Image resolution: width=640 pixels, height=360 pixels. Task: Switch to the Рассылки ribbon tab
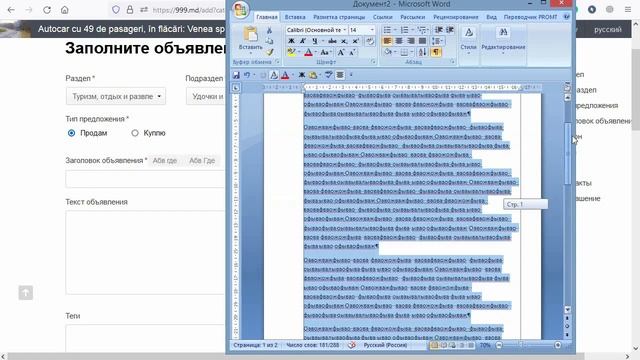pos(413,17)
